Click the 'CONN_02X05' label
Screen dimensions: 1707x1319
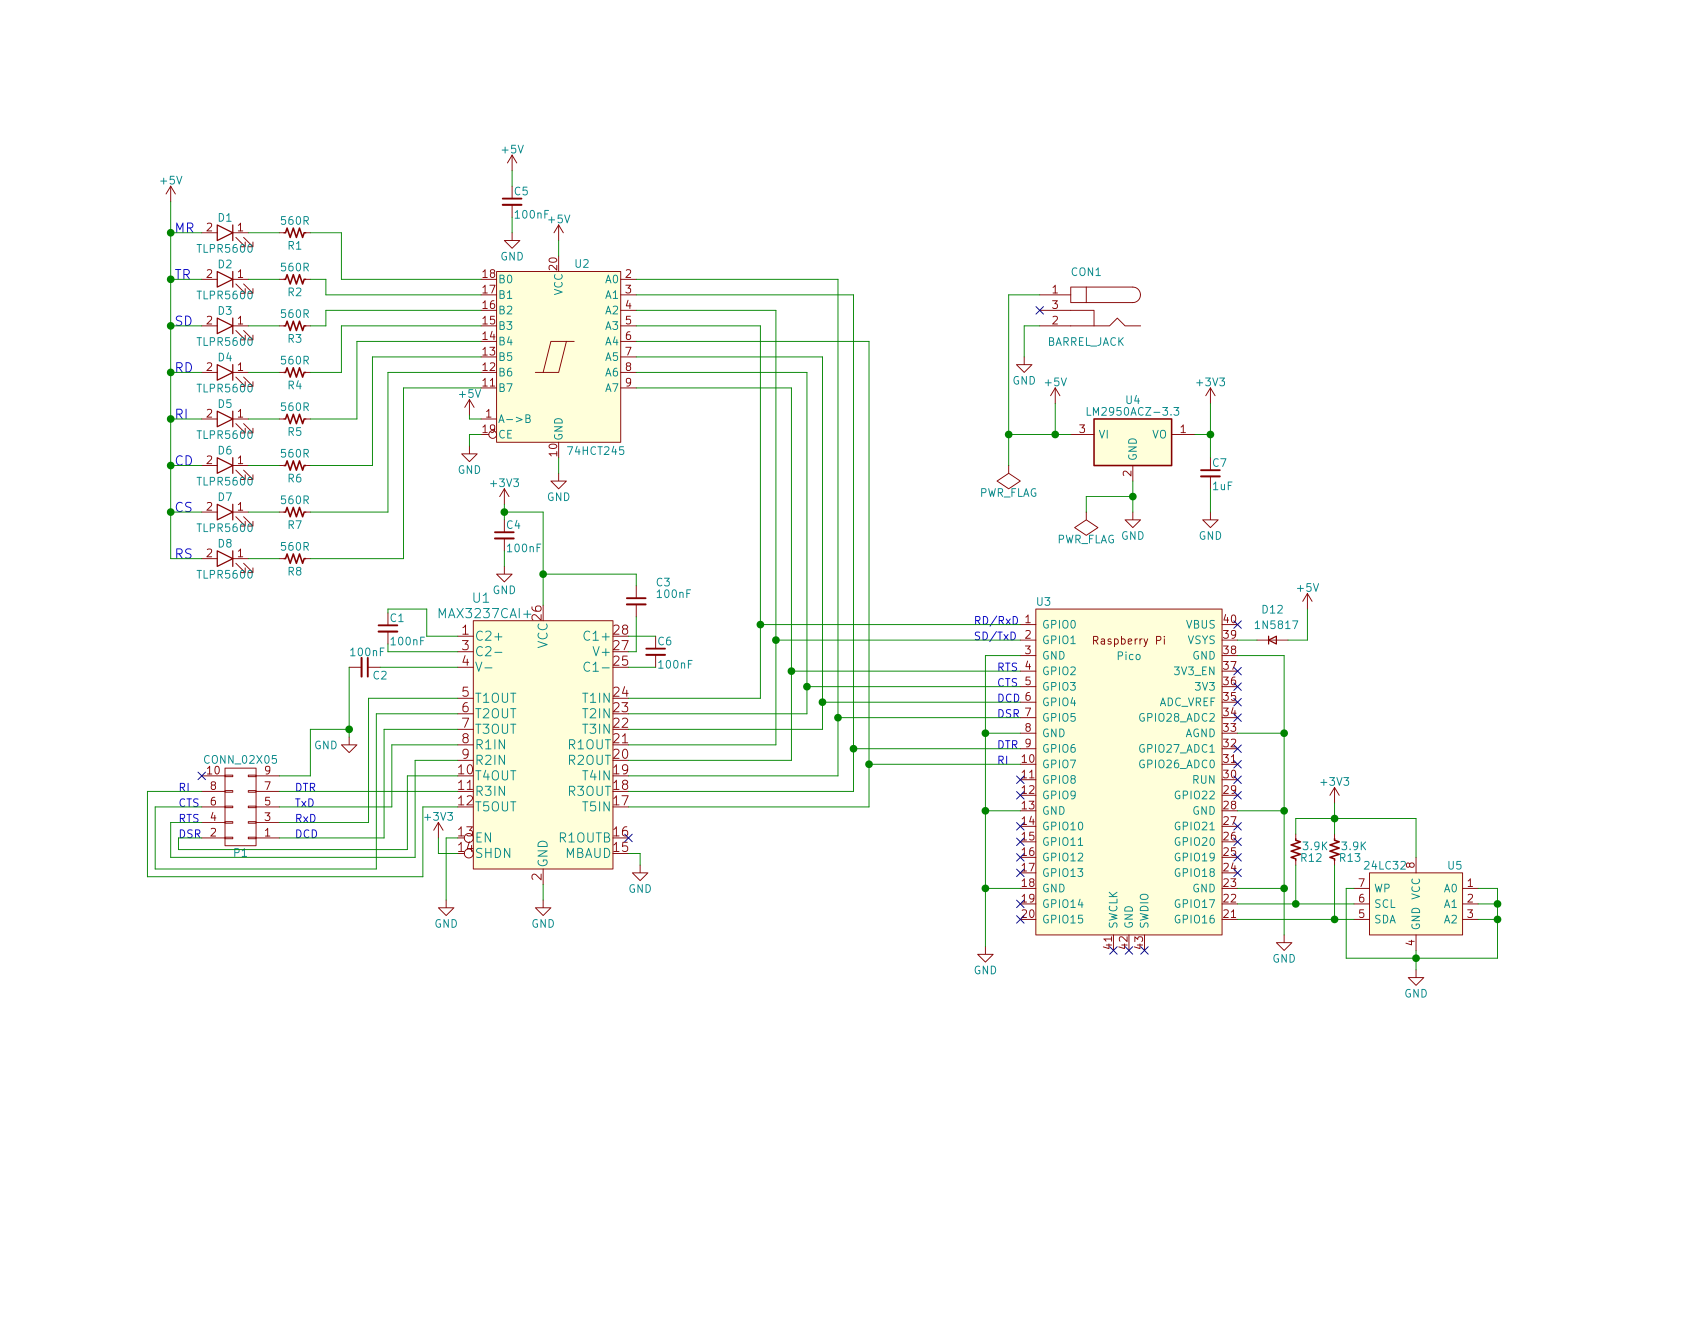tap(241, 760)
